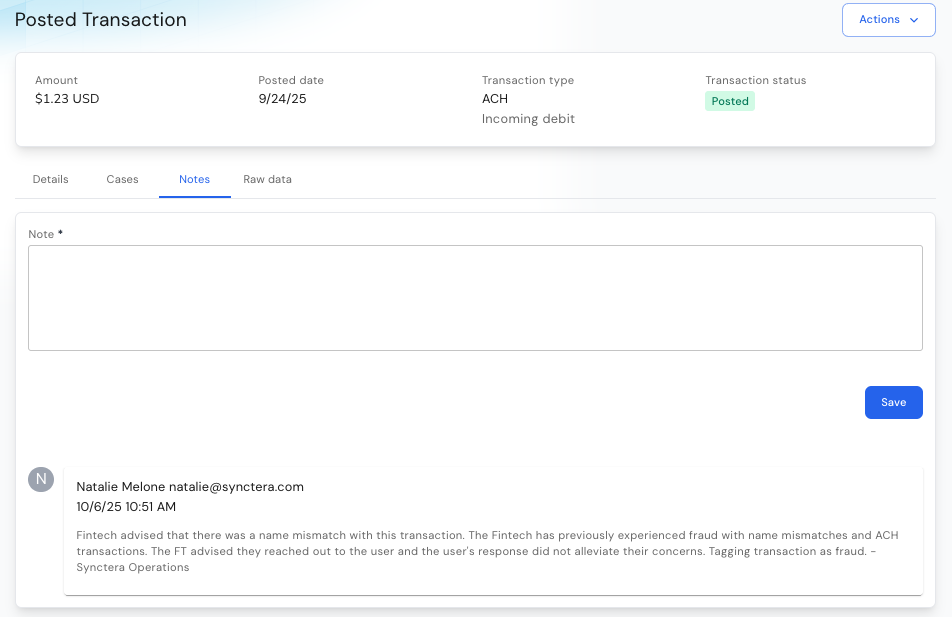Click the ACH transaction type value

click(x=495, y=98)
